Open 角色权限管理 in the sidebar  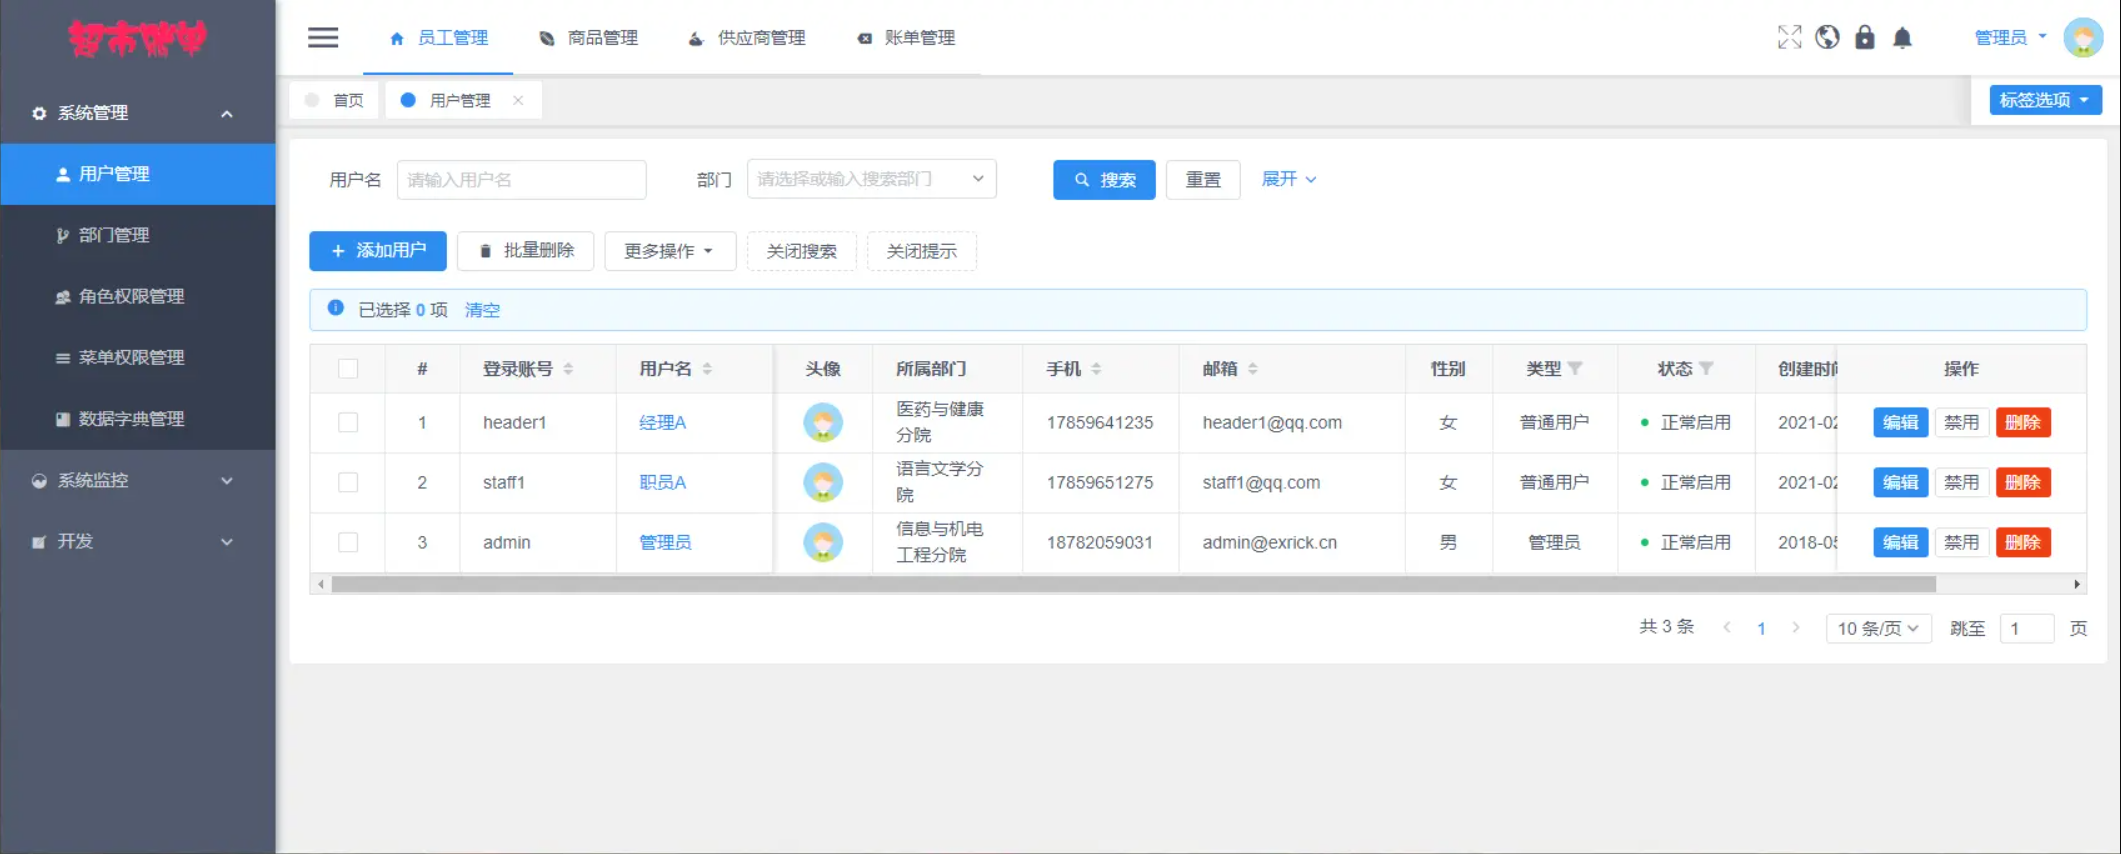pos(131,297)
